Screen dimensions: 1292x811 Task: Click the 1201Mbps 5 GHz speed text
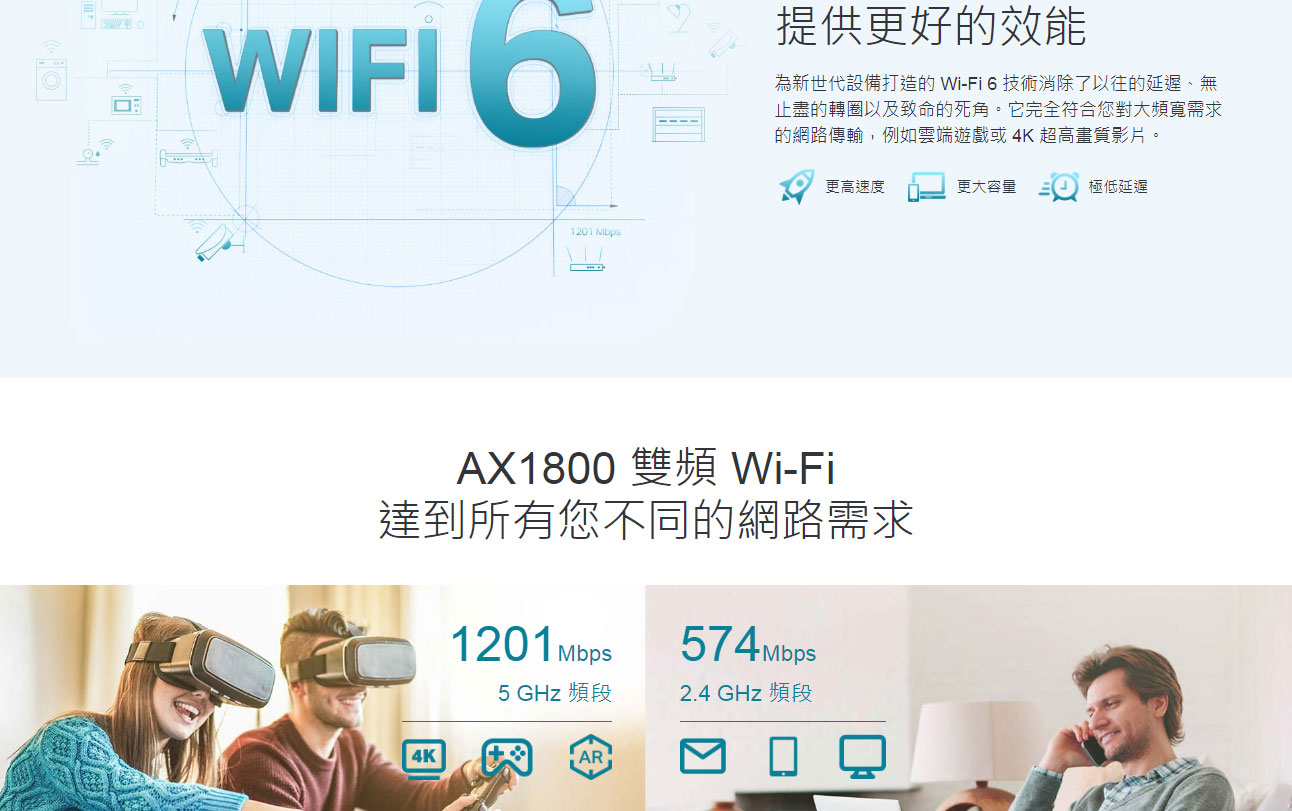[x=530, y=662]
